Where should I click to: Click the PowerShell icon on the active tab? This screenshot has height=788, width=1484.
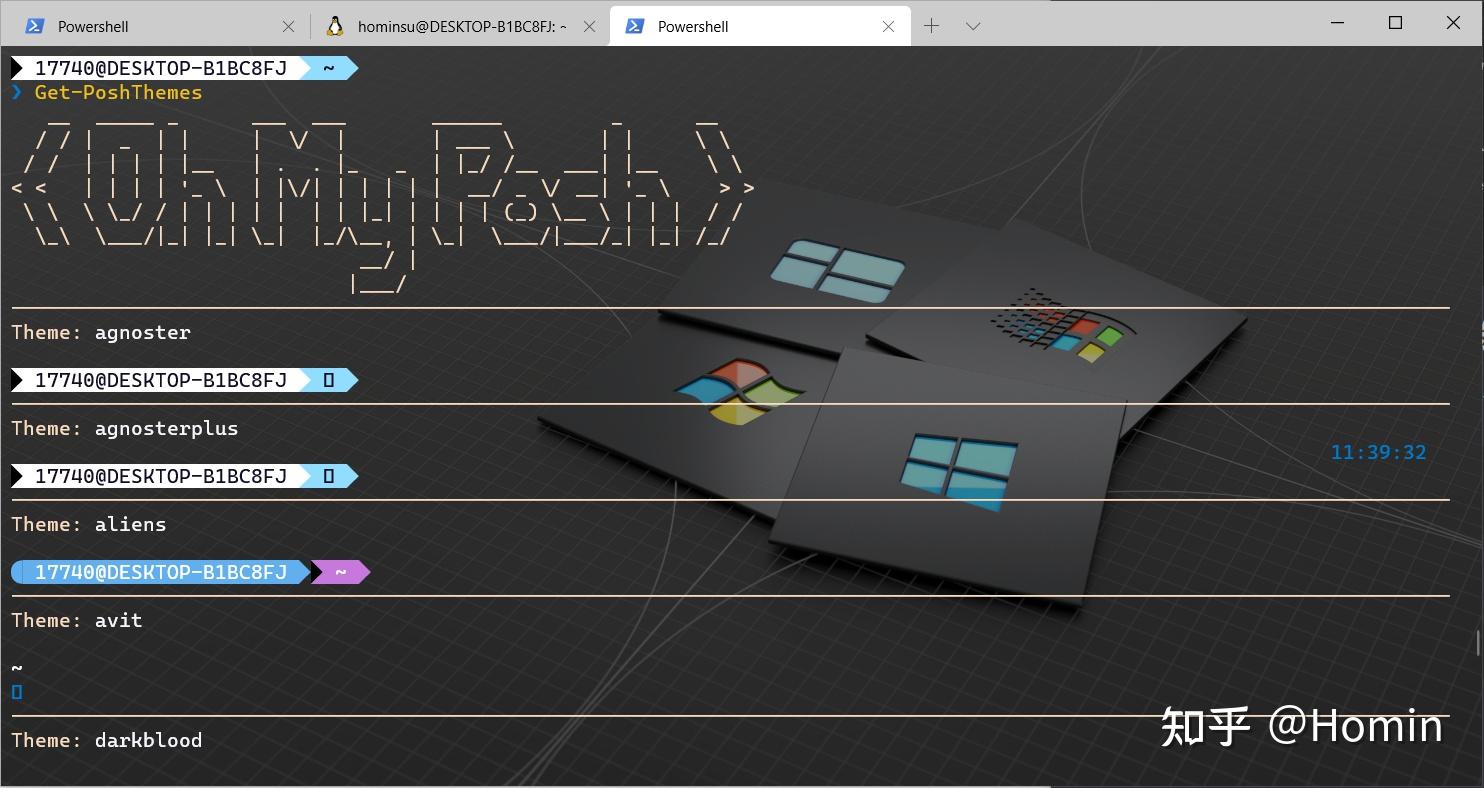(634, 26)
